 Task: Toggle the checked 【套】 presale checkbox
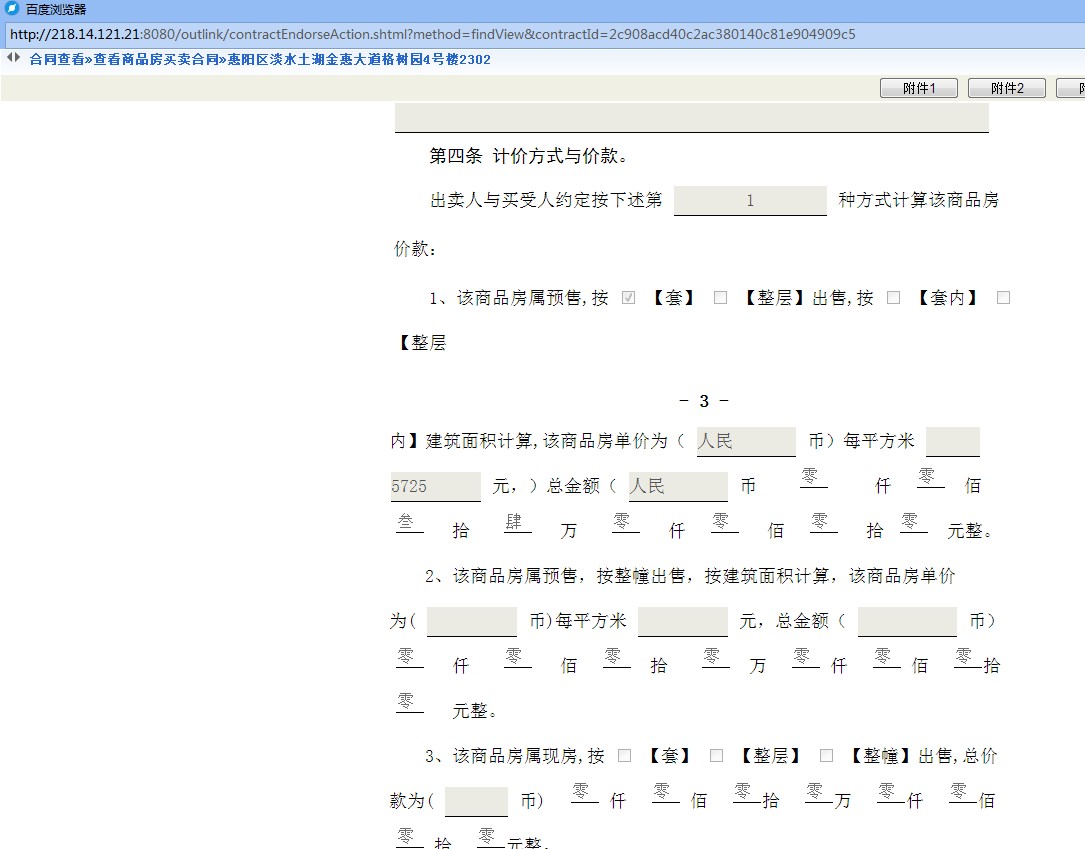(x=629, y=298)
